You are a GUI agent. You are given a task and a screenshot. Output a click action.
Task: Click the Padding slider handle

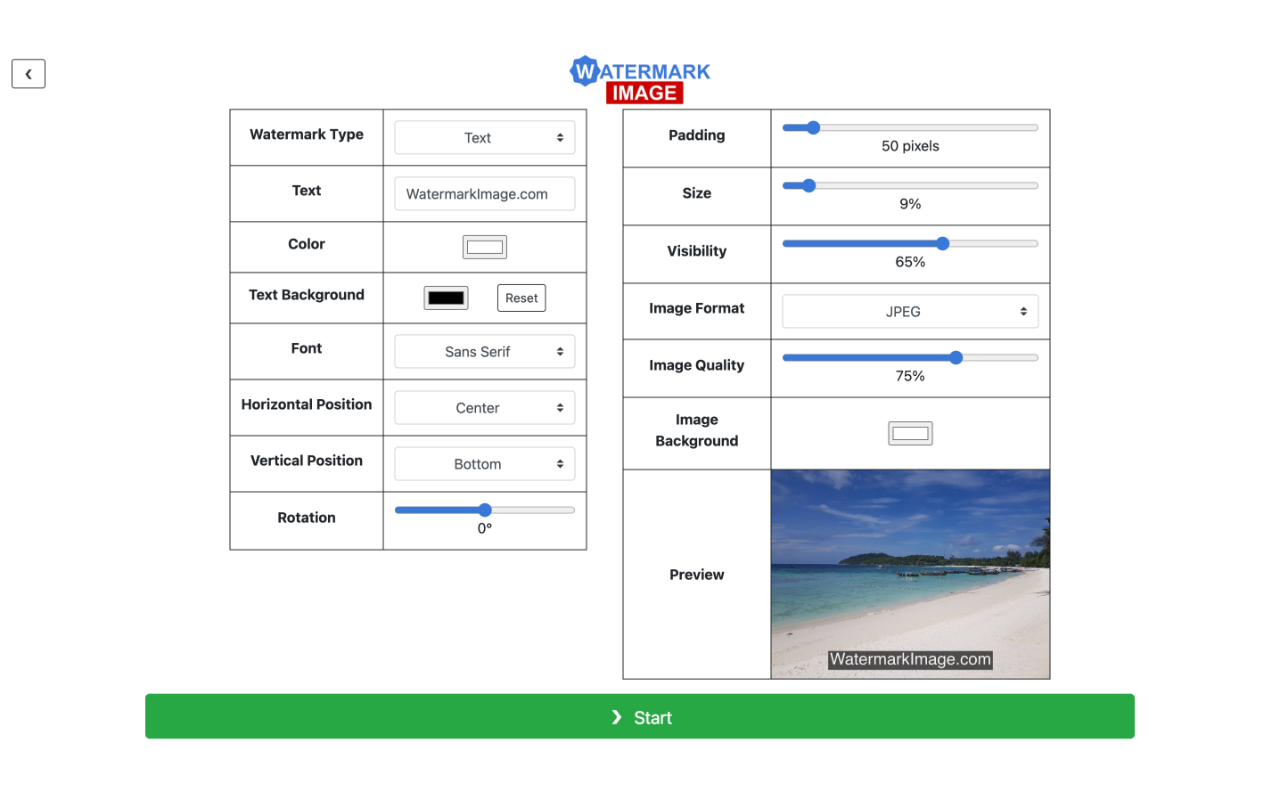click(813, 128)
